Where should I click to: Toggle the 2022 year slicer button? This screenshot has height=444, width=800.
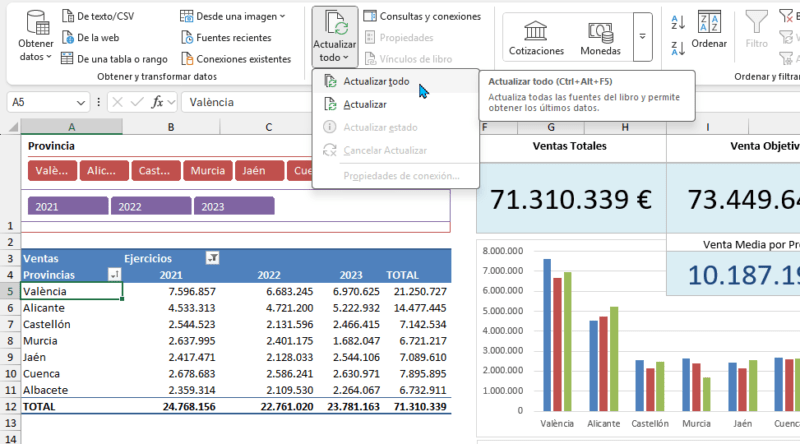pos(151,206)
